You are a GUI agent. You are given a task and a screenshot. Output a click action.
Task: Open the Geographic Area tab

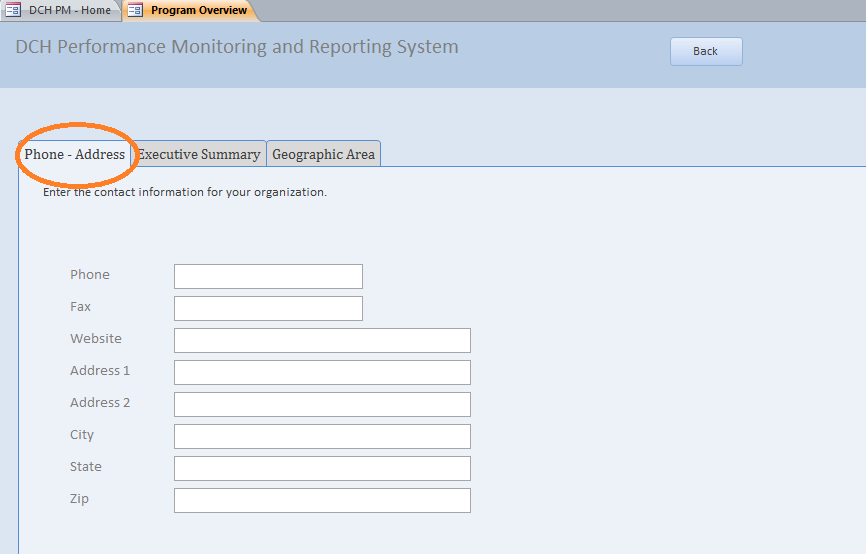(x=323, y=154)
